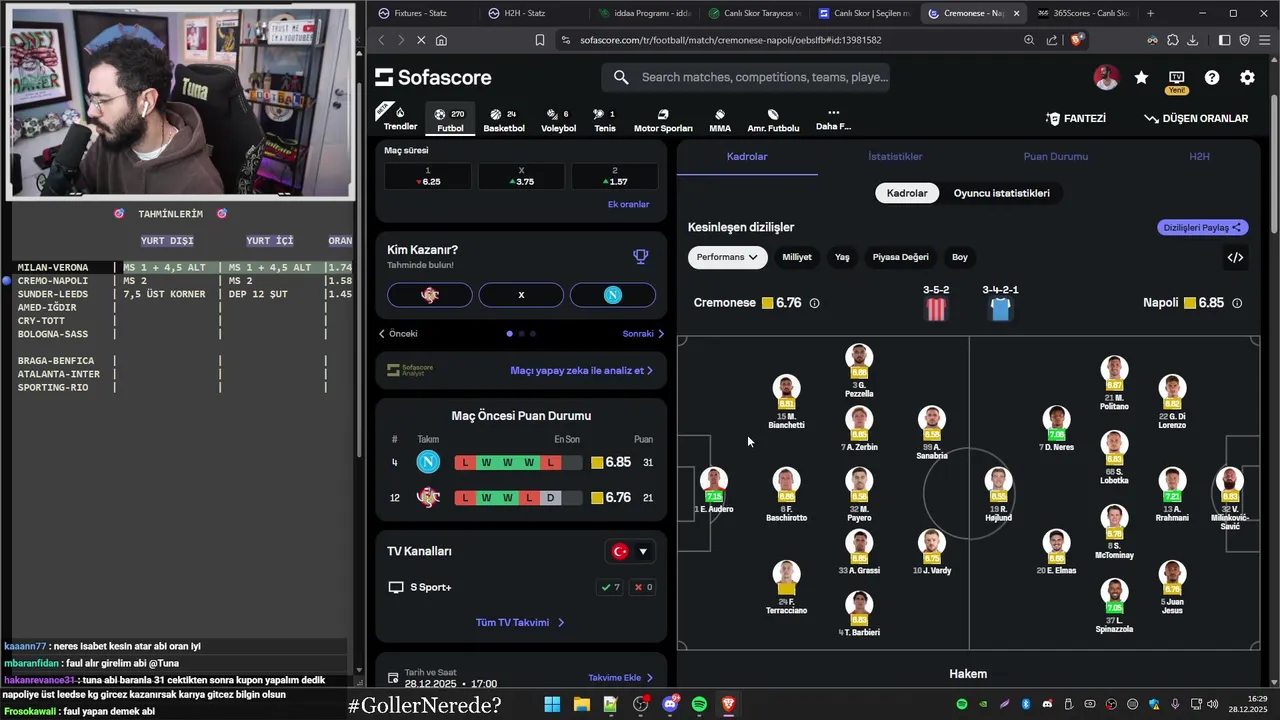The width and height of the screenshot is (1280, 720).
Task: Open the Performans dropdown
Action: (x=727, y=257)
